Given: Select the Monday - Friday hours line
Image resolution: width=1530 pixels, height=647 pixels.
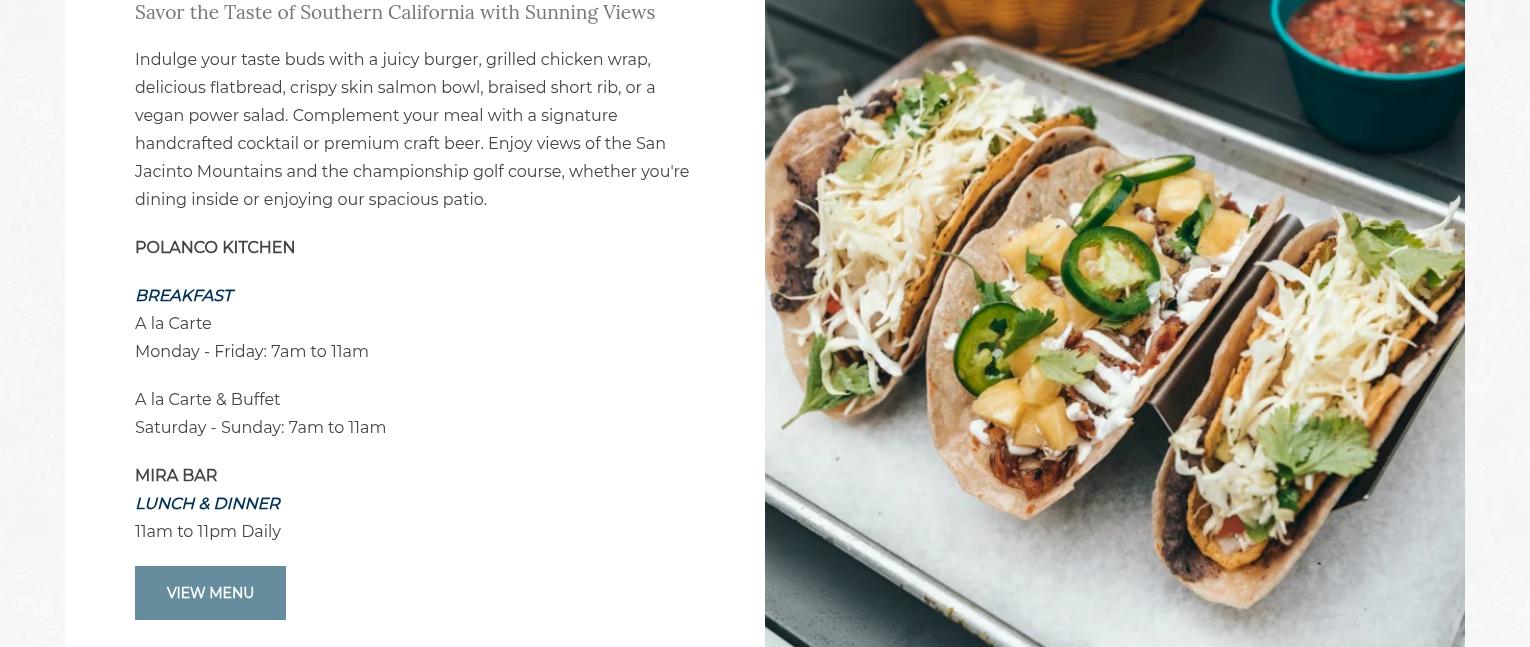Looking at the screenshot, I should (x=252, y=351).
